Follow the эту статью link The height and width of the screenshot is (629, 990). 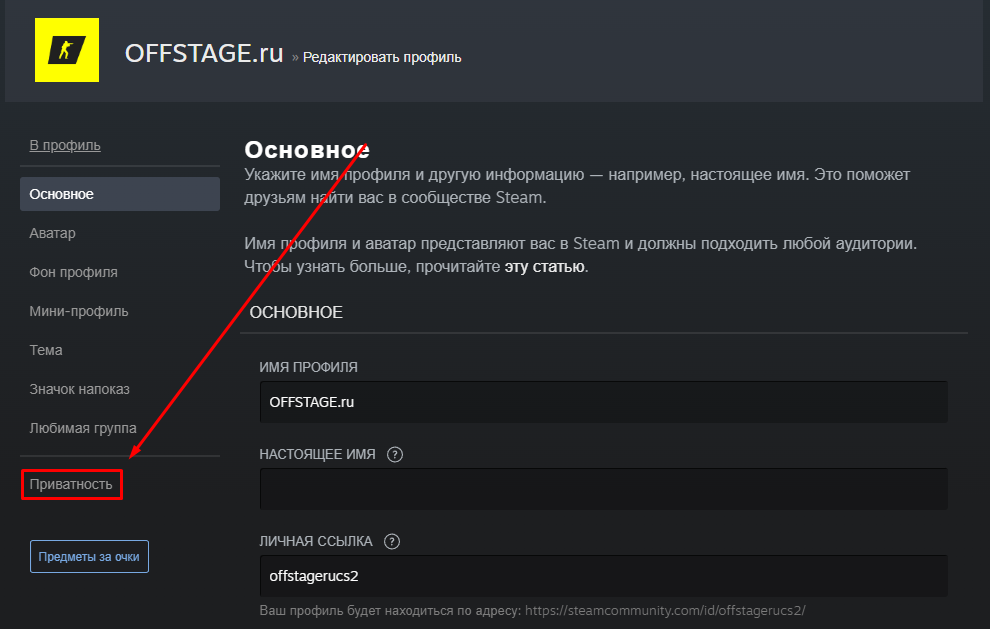pyautogui.click(x=544, y=267)
